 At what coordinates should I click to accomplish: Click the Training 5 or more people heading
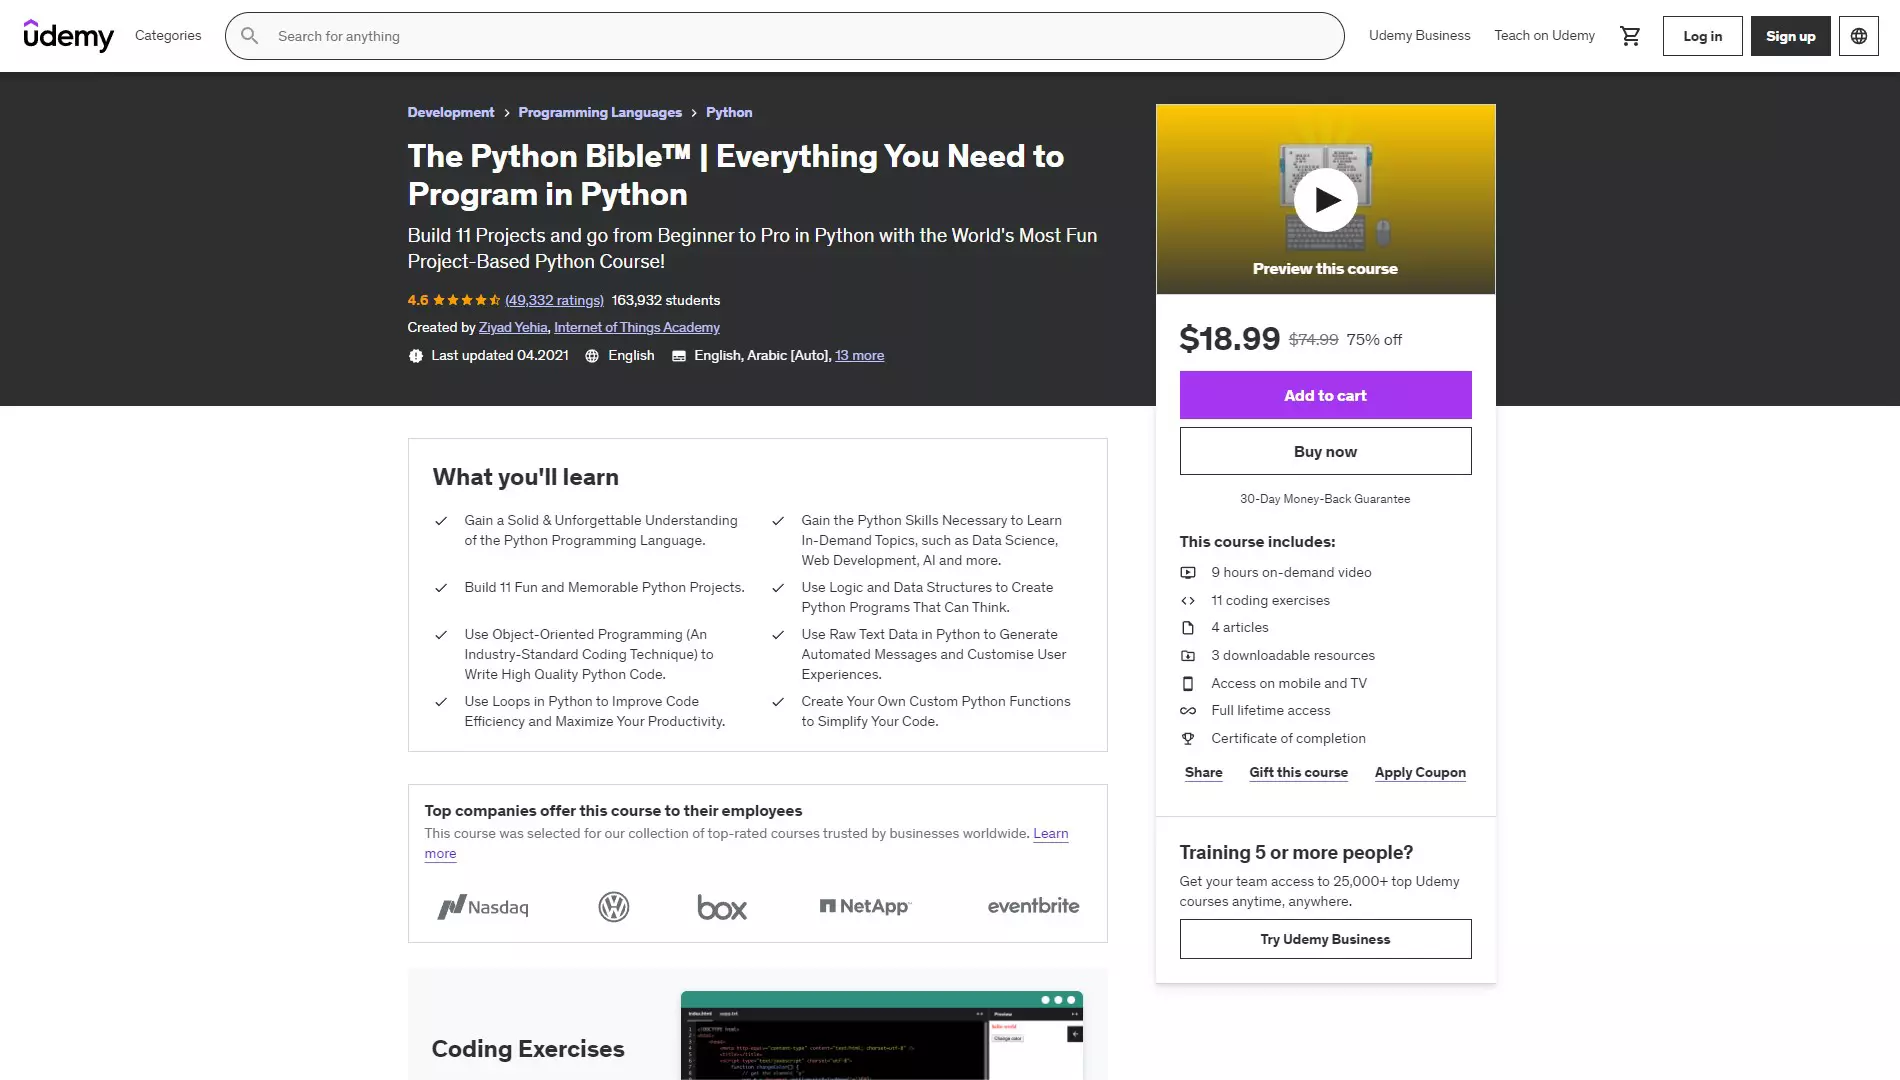pyautogui.click(x=1296, y=853)
